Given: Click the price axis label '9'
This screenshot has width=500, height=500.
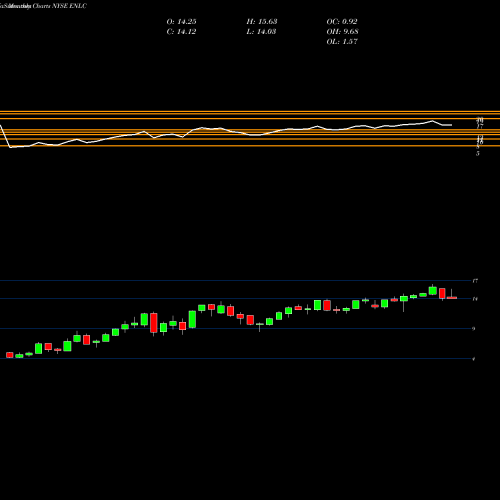Looking at the screenshot, I should (474, 329).
